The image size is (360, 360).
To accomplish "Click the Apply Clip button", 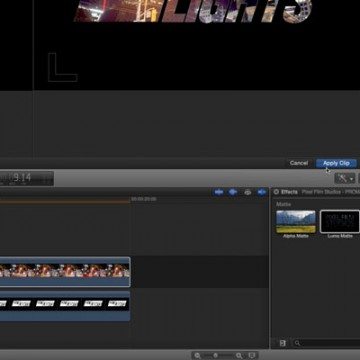I will point(336,163).
